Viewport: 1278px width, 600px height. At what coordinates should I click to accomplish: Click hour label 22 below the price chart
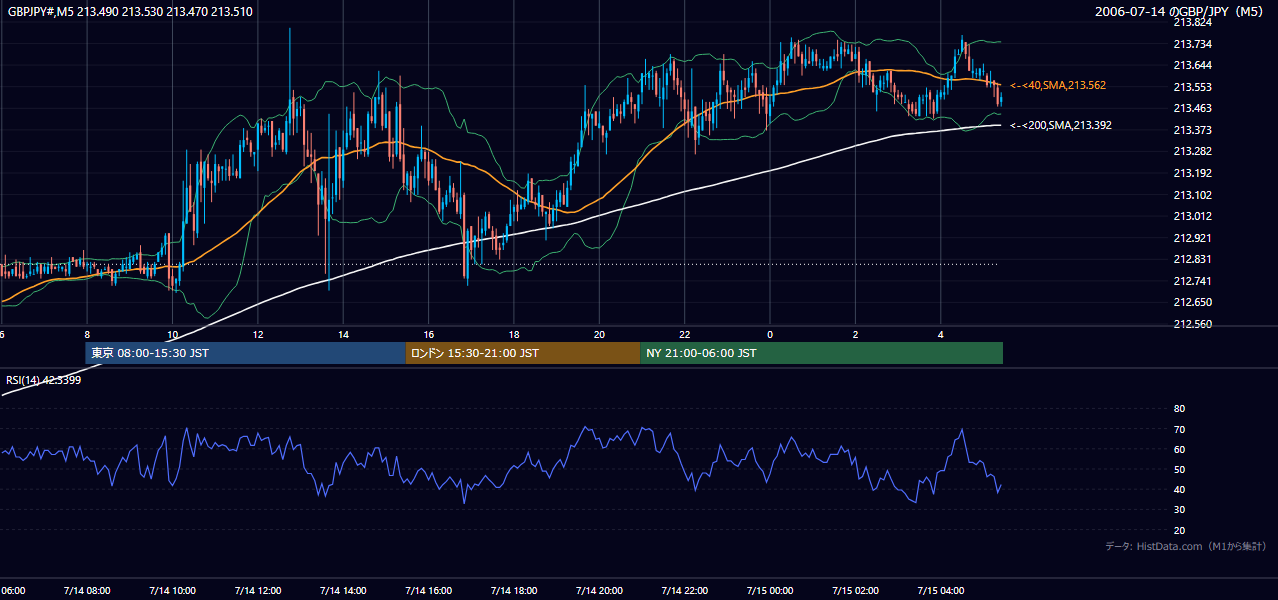[x=684, y=334]
